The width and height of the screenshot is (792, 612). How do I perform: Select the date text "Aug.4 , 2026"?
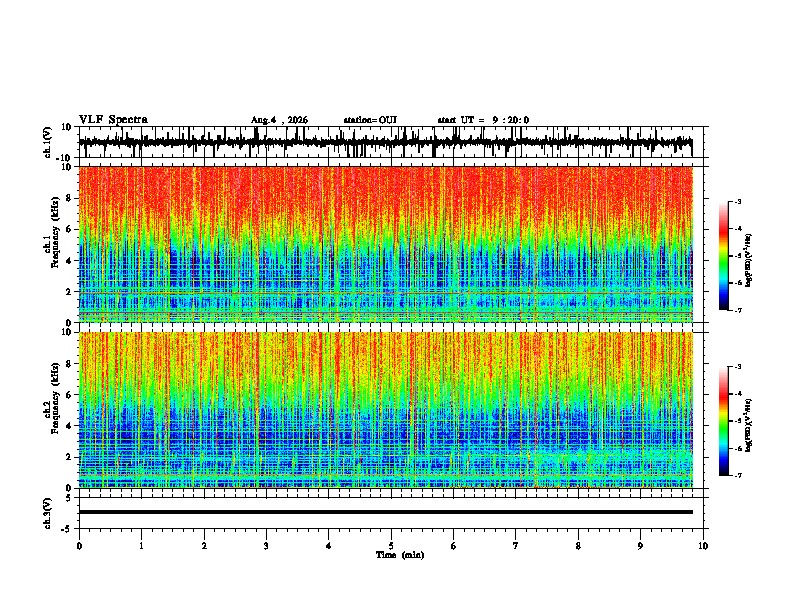pos(279,120)
